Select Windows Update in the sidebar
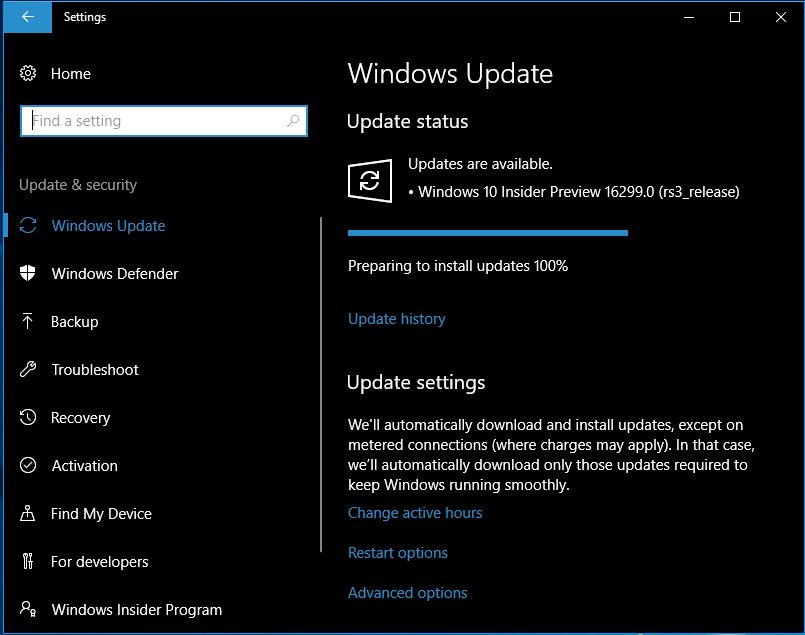Image resolution: width=805 pixels, height=635 pixels. (108, 226)
